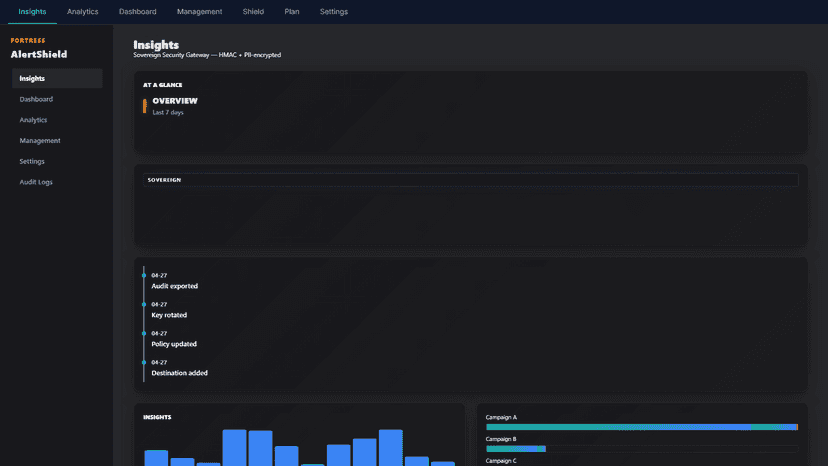Image resolution: width=828 pixels, height=466 pixels.
Task: Click the FORTRESS brand label
Action: tap(28, 41)
